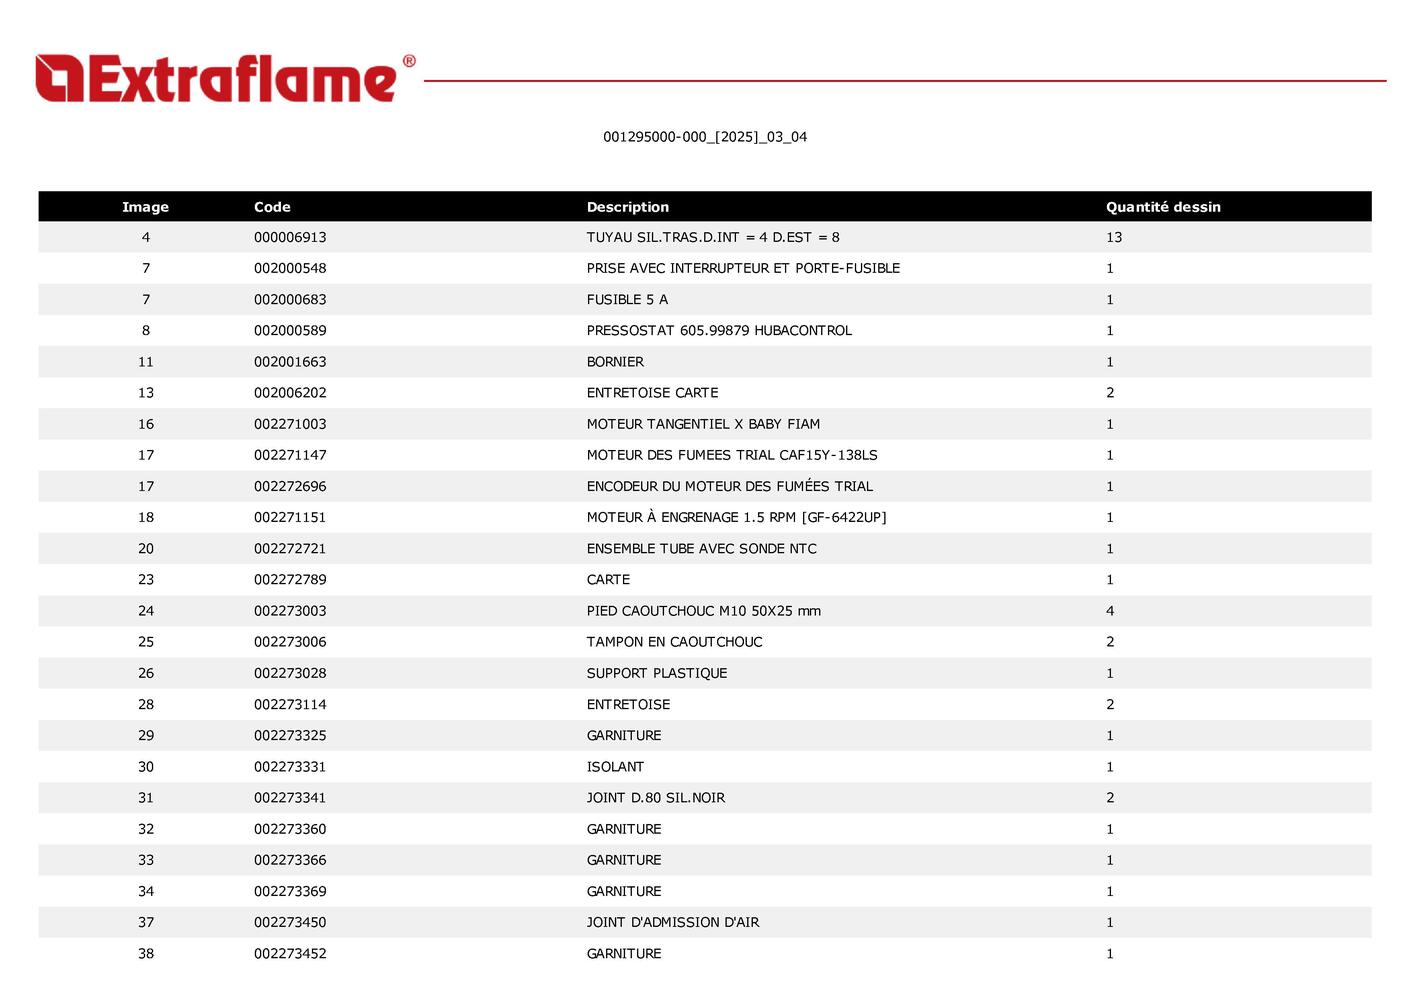This screenshot has width=1410, height=996.
Task: Click the PRESSOSTAT 605.99879 HUBACONTROL entry
Action: point(719,330)
